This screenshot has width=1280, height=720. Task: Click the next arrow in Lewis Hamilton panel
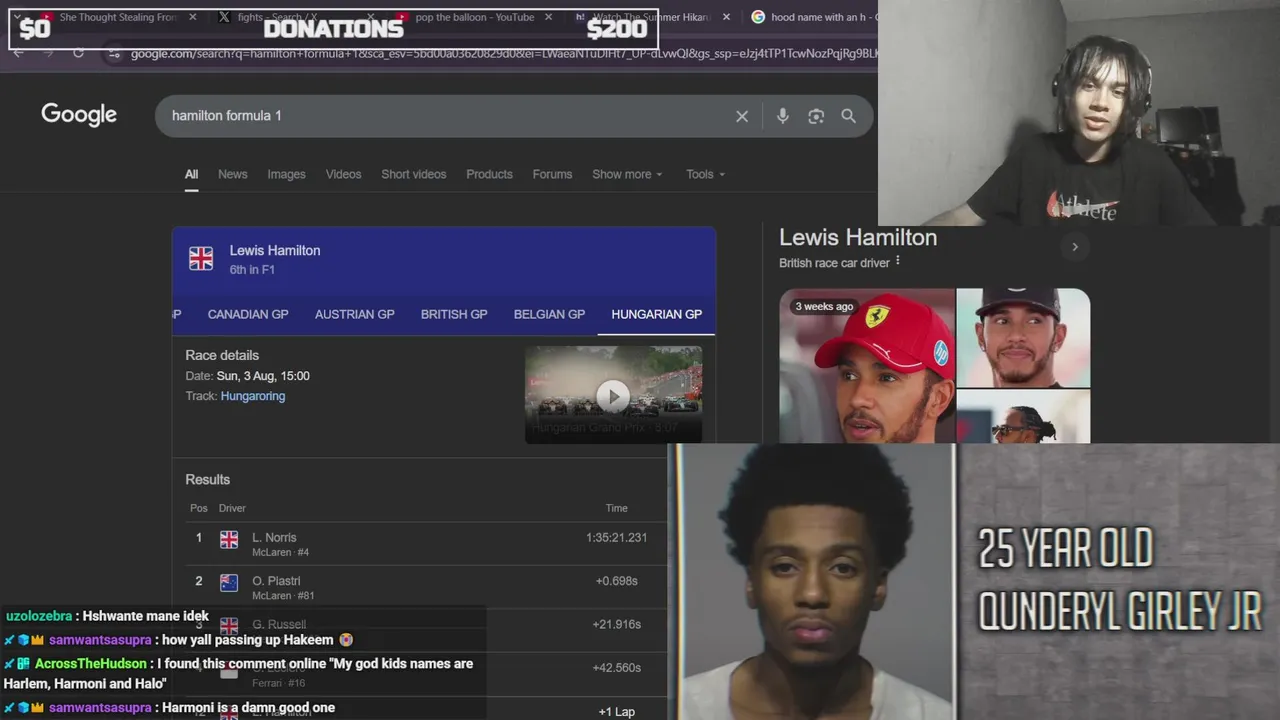[1075, 247]
